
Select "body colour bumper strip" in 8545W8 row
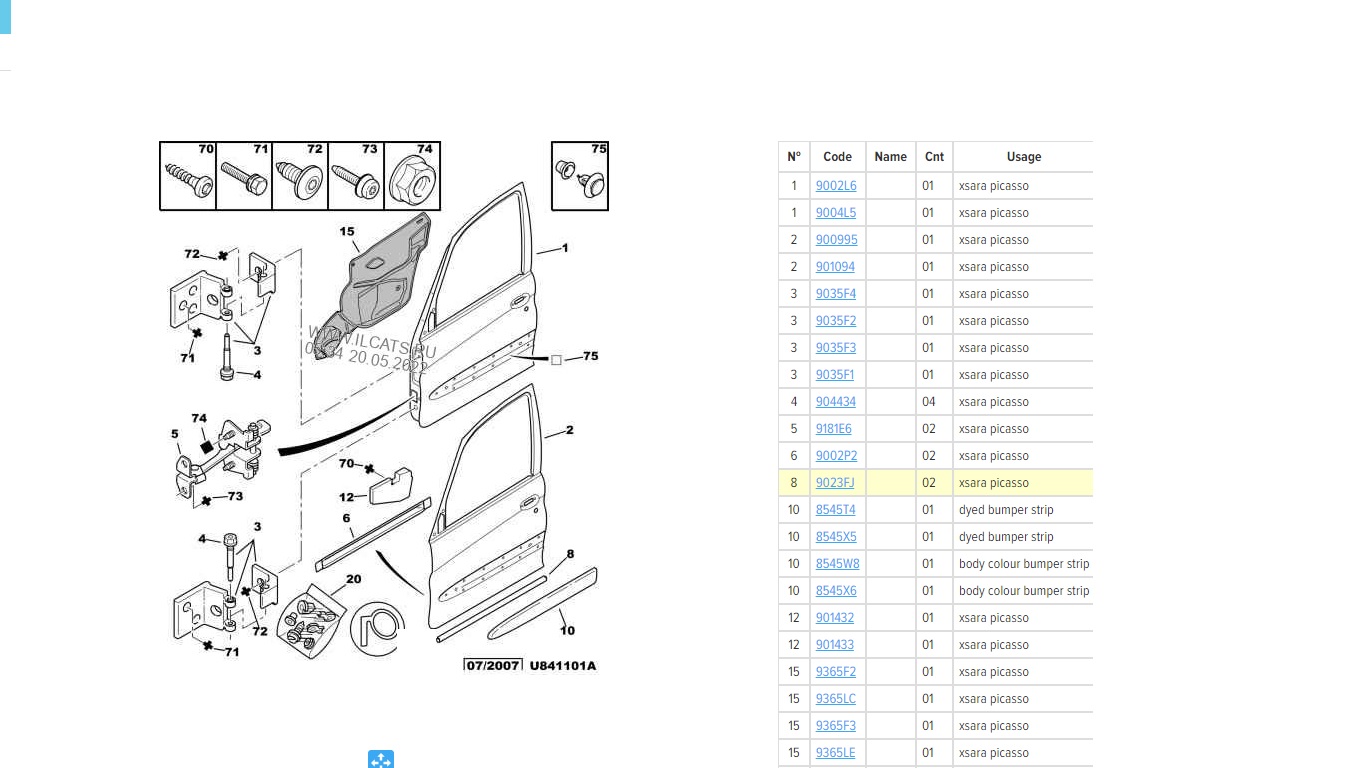tap(1024, 564)
